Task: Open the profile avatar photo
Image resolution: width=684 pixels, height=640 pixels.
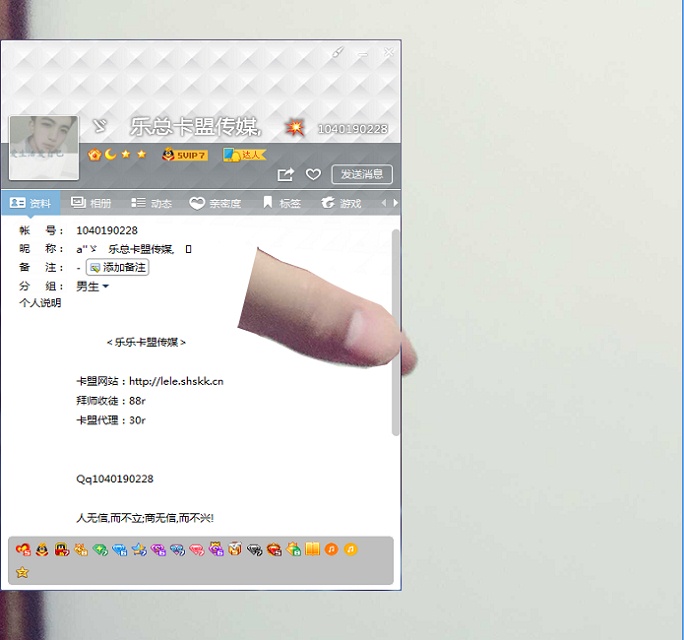Action: [44, 147]
